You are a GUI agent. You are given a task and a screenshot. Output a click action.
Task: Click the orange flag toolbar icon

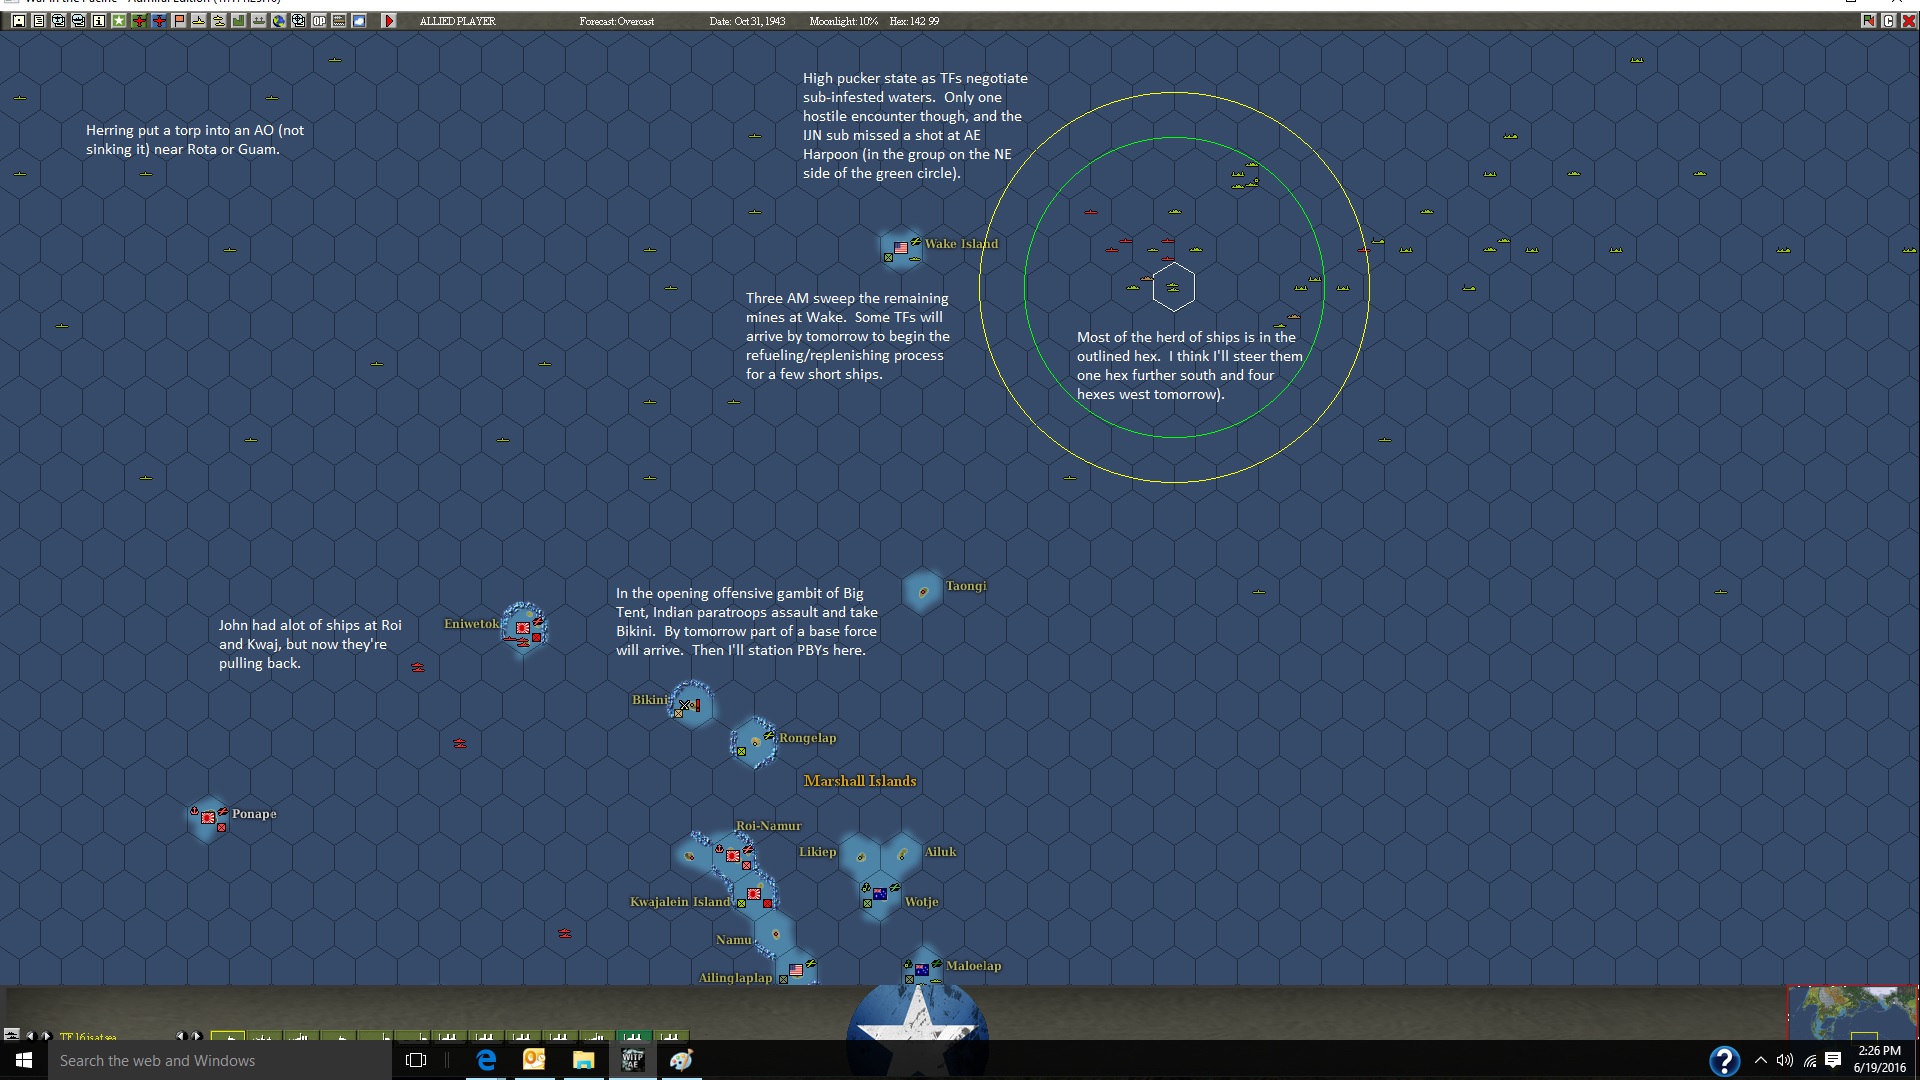(178, 21)
